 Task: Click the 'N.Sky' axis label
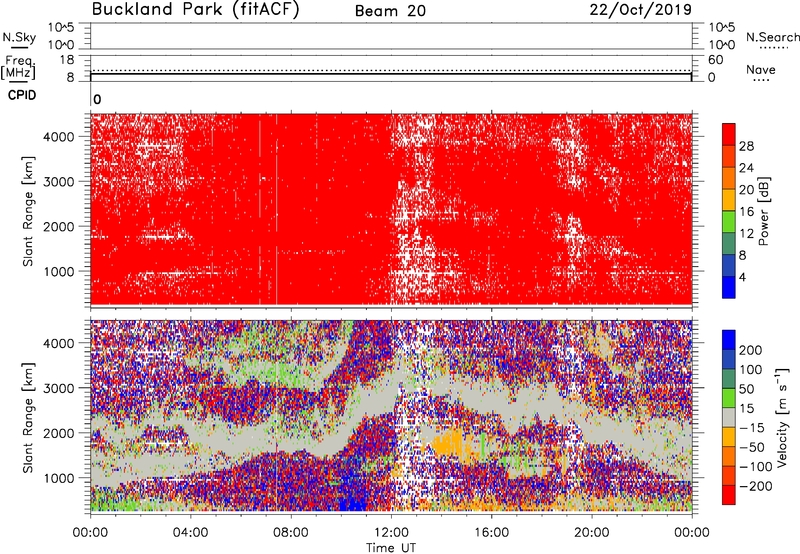pyautogui.click(x=19, y=37)
